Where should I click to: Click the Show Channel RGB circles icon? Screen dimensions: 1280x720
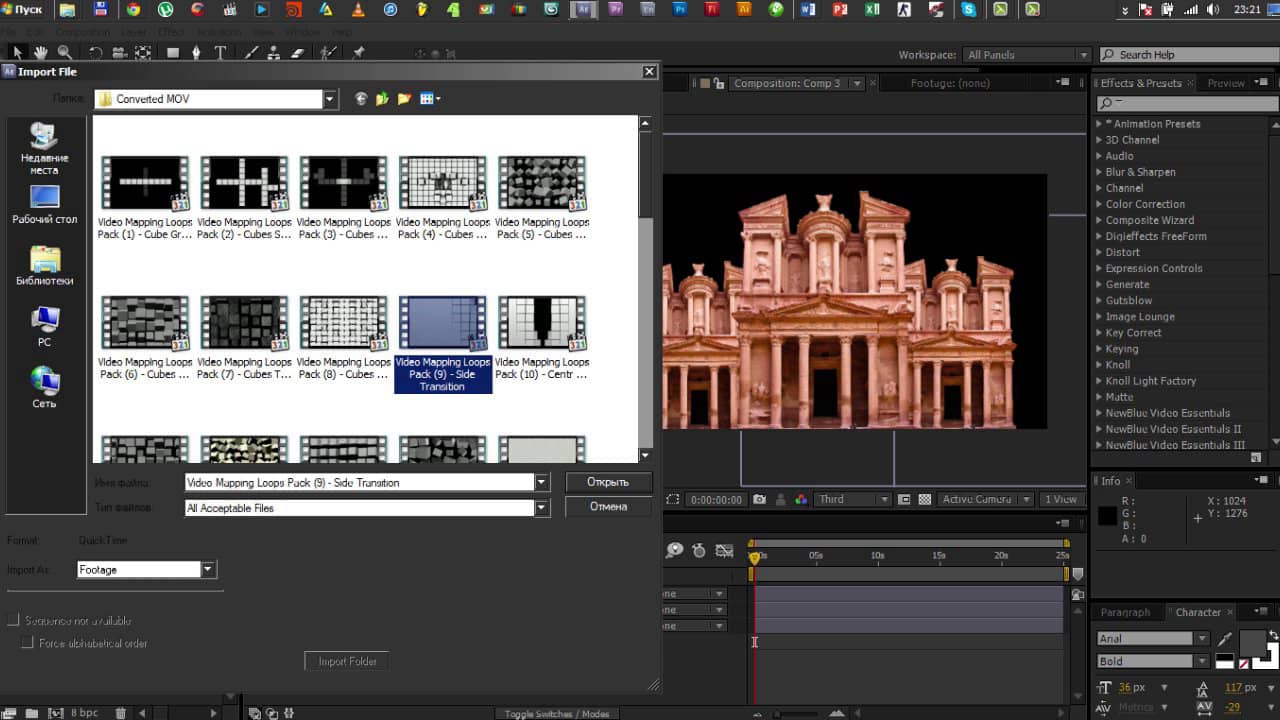coord(801,499)
